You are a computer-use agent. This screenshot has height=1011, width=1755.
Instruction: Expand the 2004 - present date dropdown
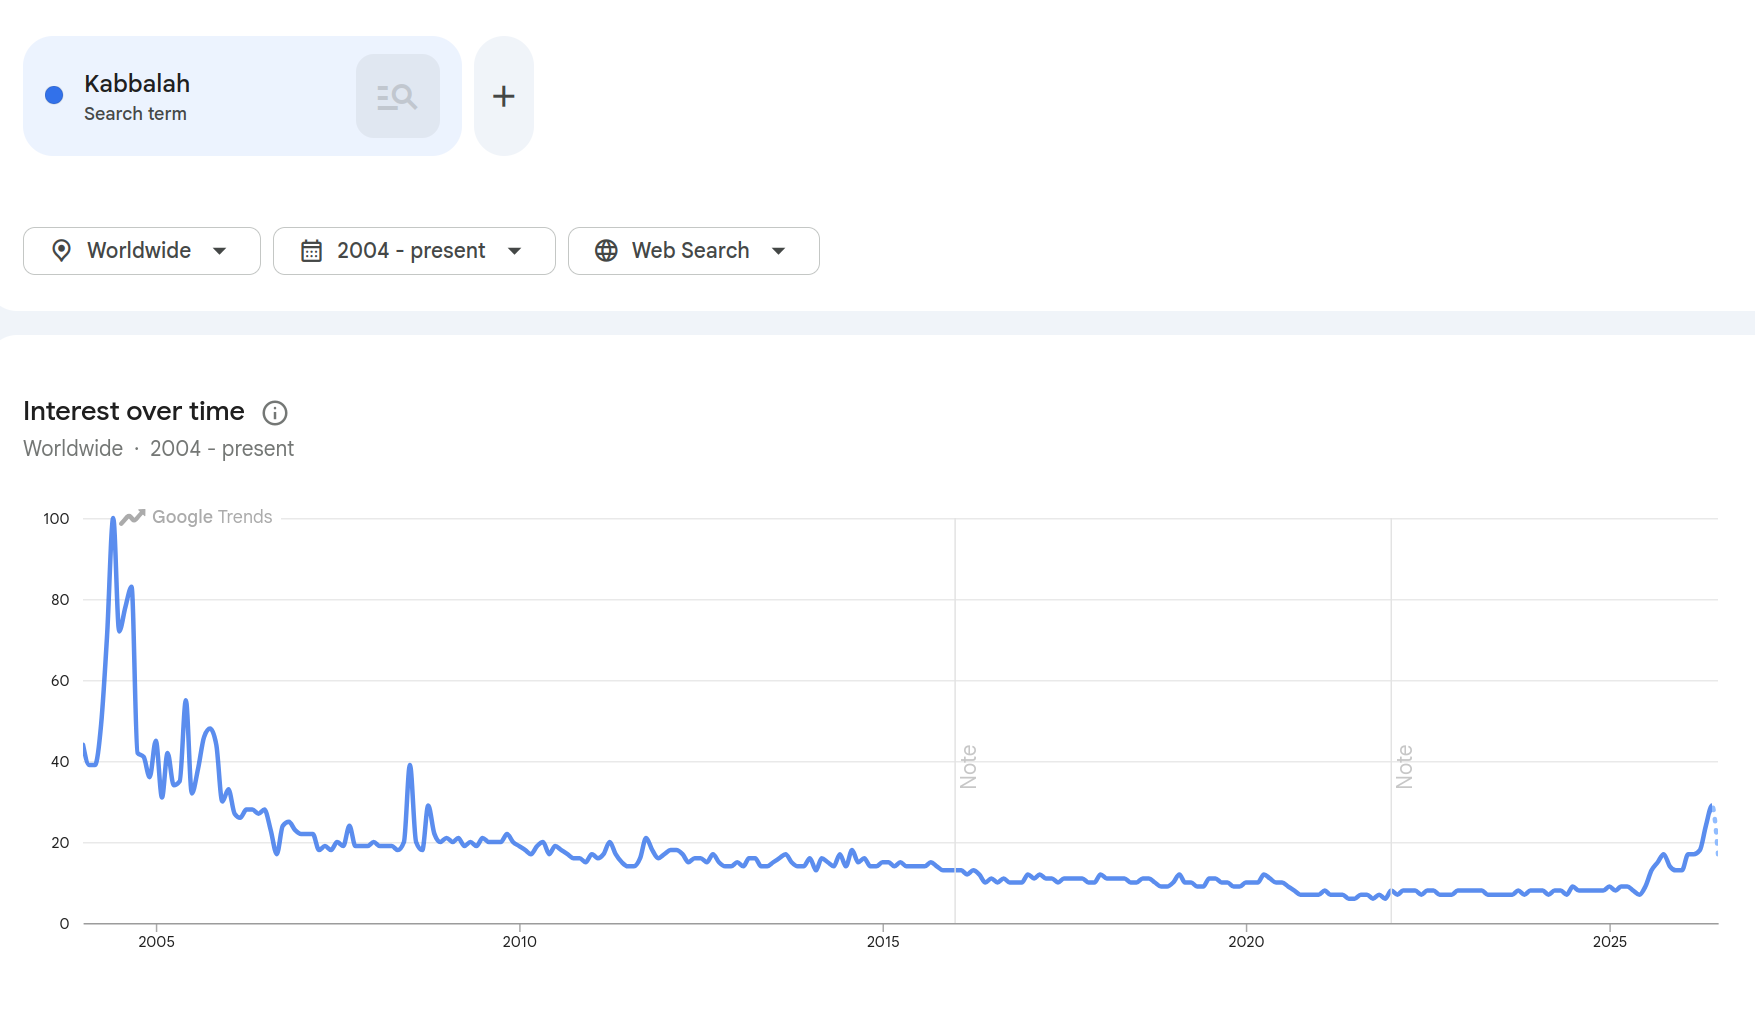pyautogui.click(x=414, y=251)
